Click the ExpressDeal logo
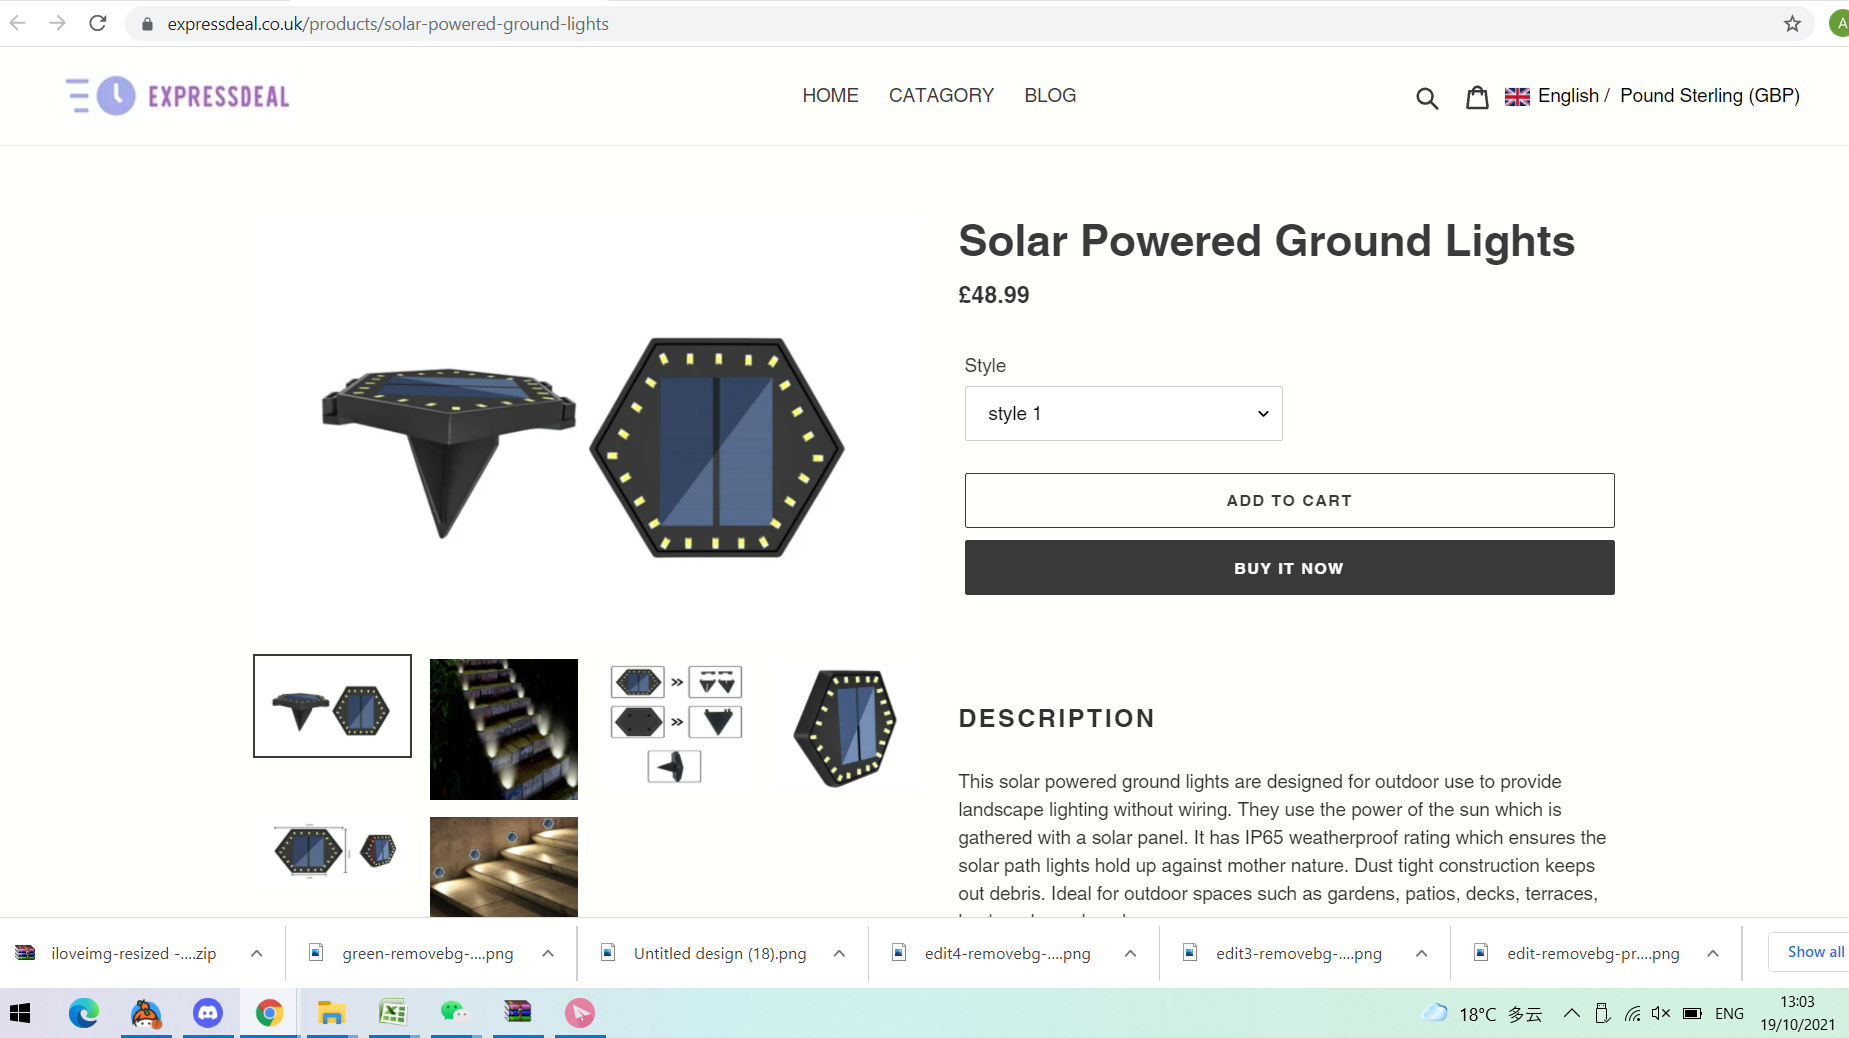 coord(178,96)
